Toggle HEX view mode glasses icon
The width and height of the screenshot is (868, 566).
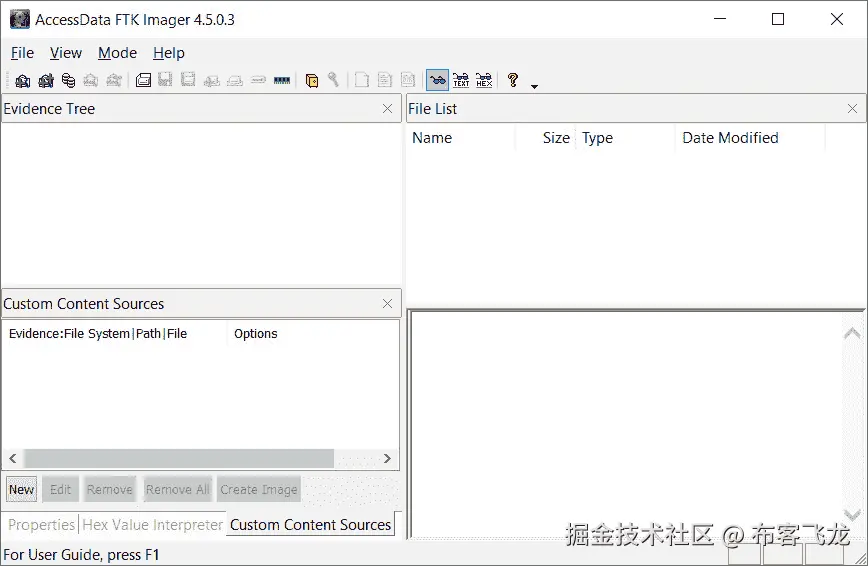[x=484, y=80]
